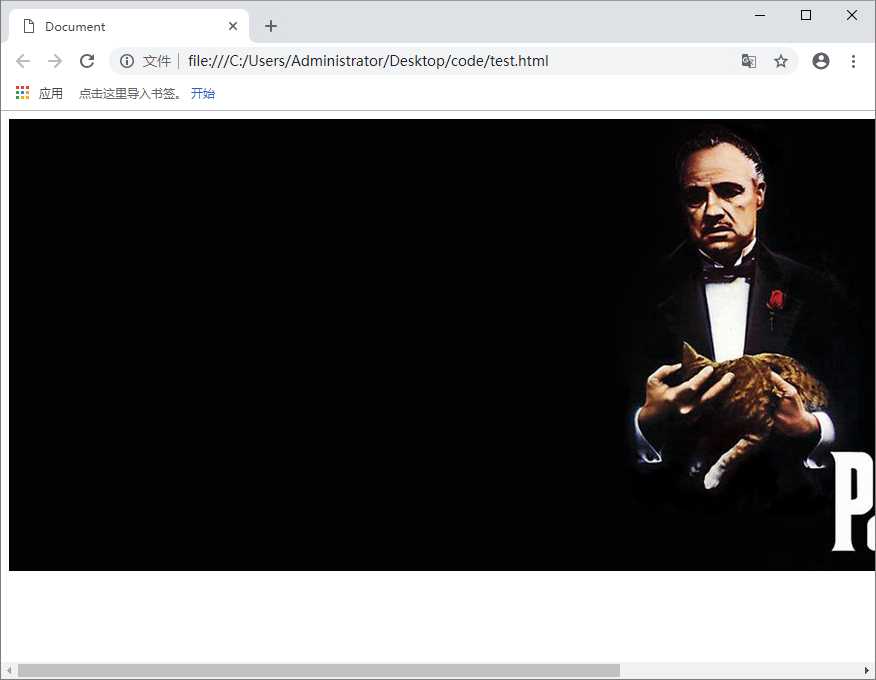Click the 点击这里导入书签 text
The height and width of the screenshot is (680, 876).
click(127, 93)
